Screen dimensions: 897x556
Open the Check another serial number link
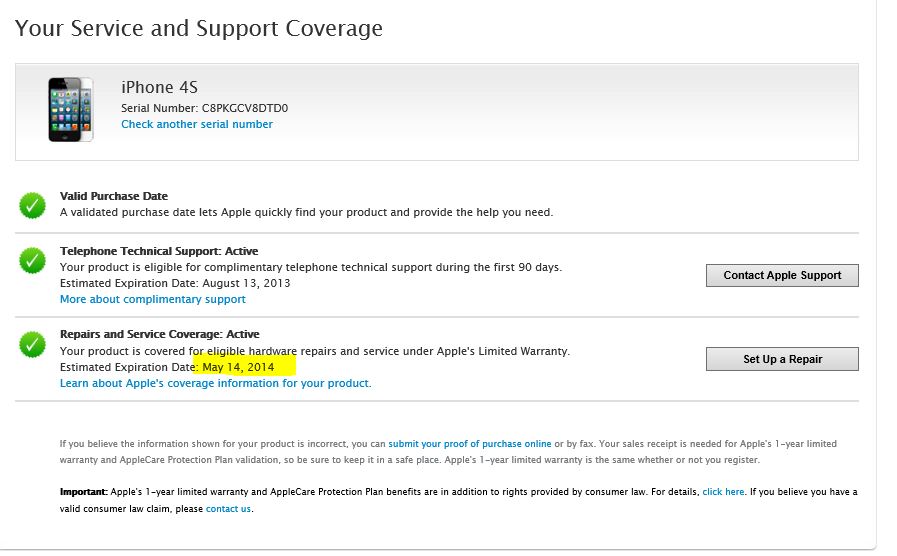[x=197, y=124]
